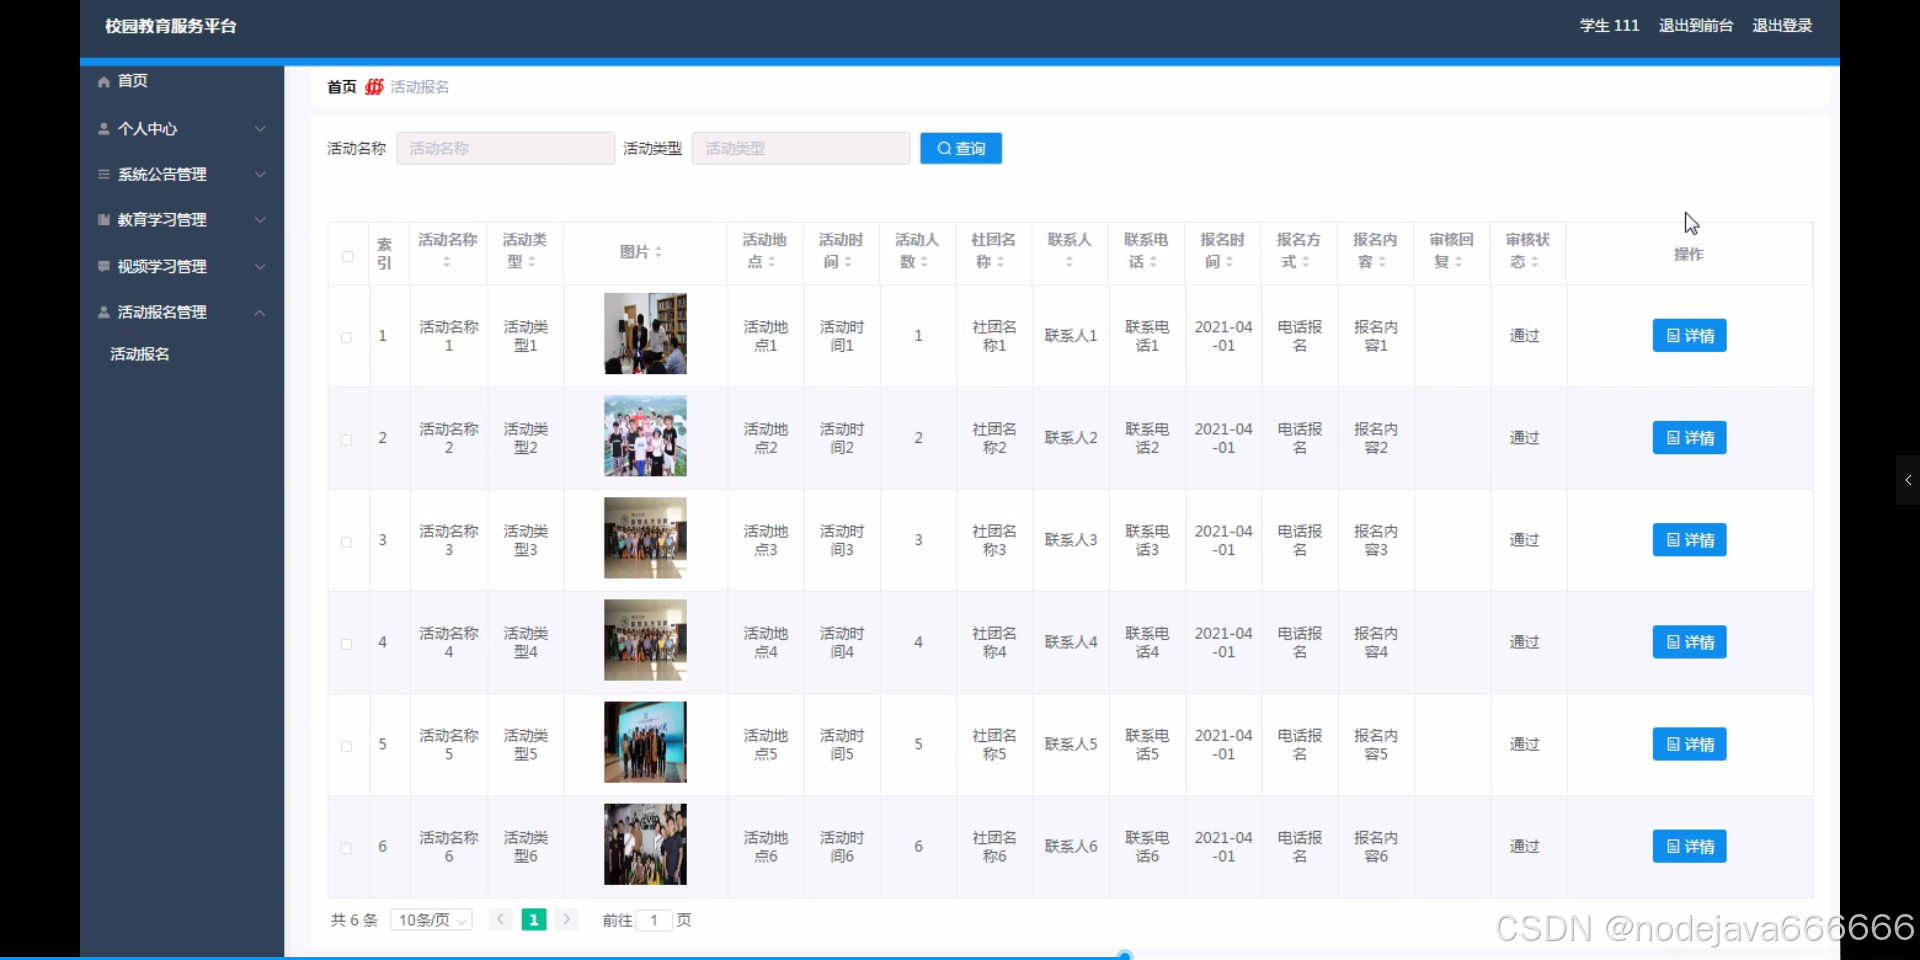Open the 教育学习管理 menu label
1920x960 pixels.
(x=162, y=220)
